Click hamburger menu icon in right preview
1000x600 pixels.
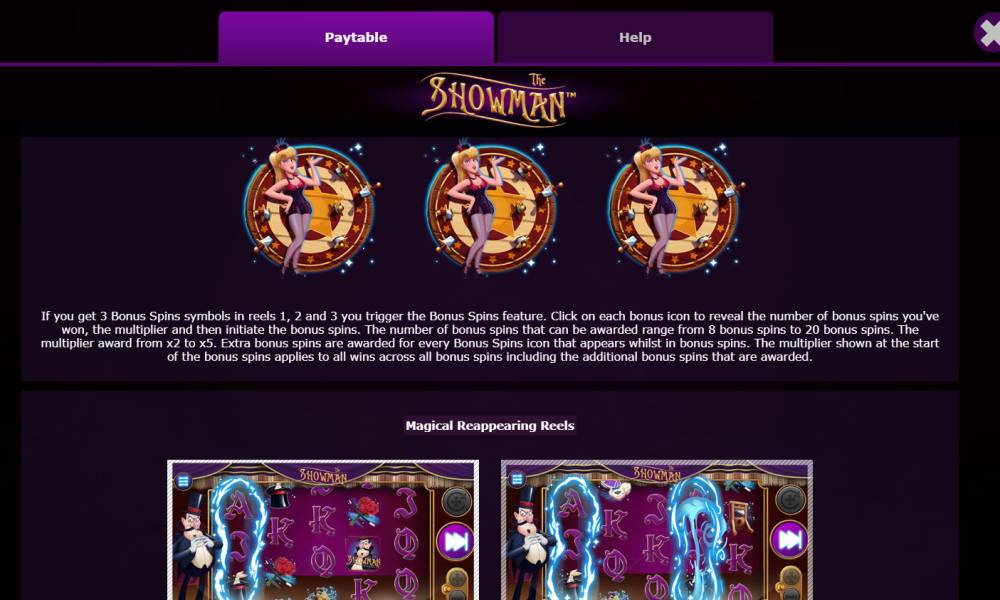(517, 478)
